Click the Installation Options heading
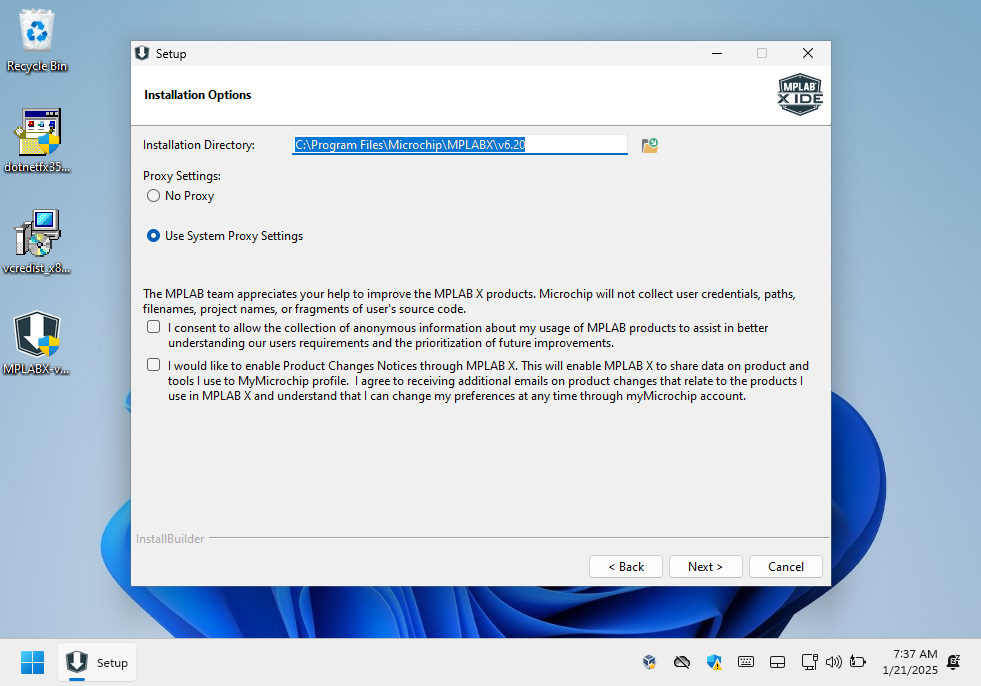The image size is (981, 686). pyautogui.click(x=198, y=95)
